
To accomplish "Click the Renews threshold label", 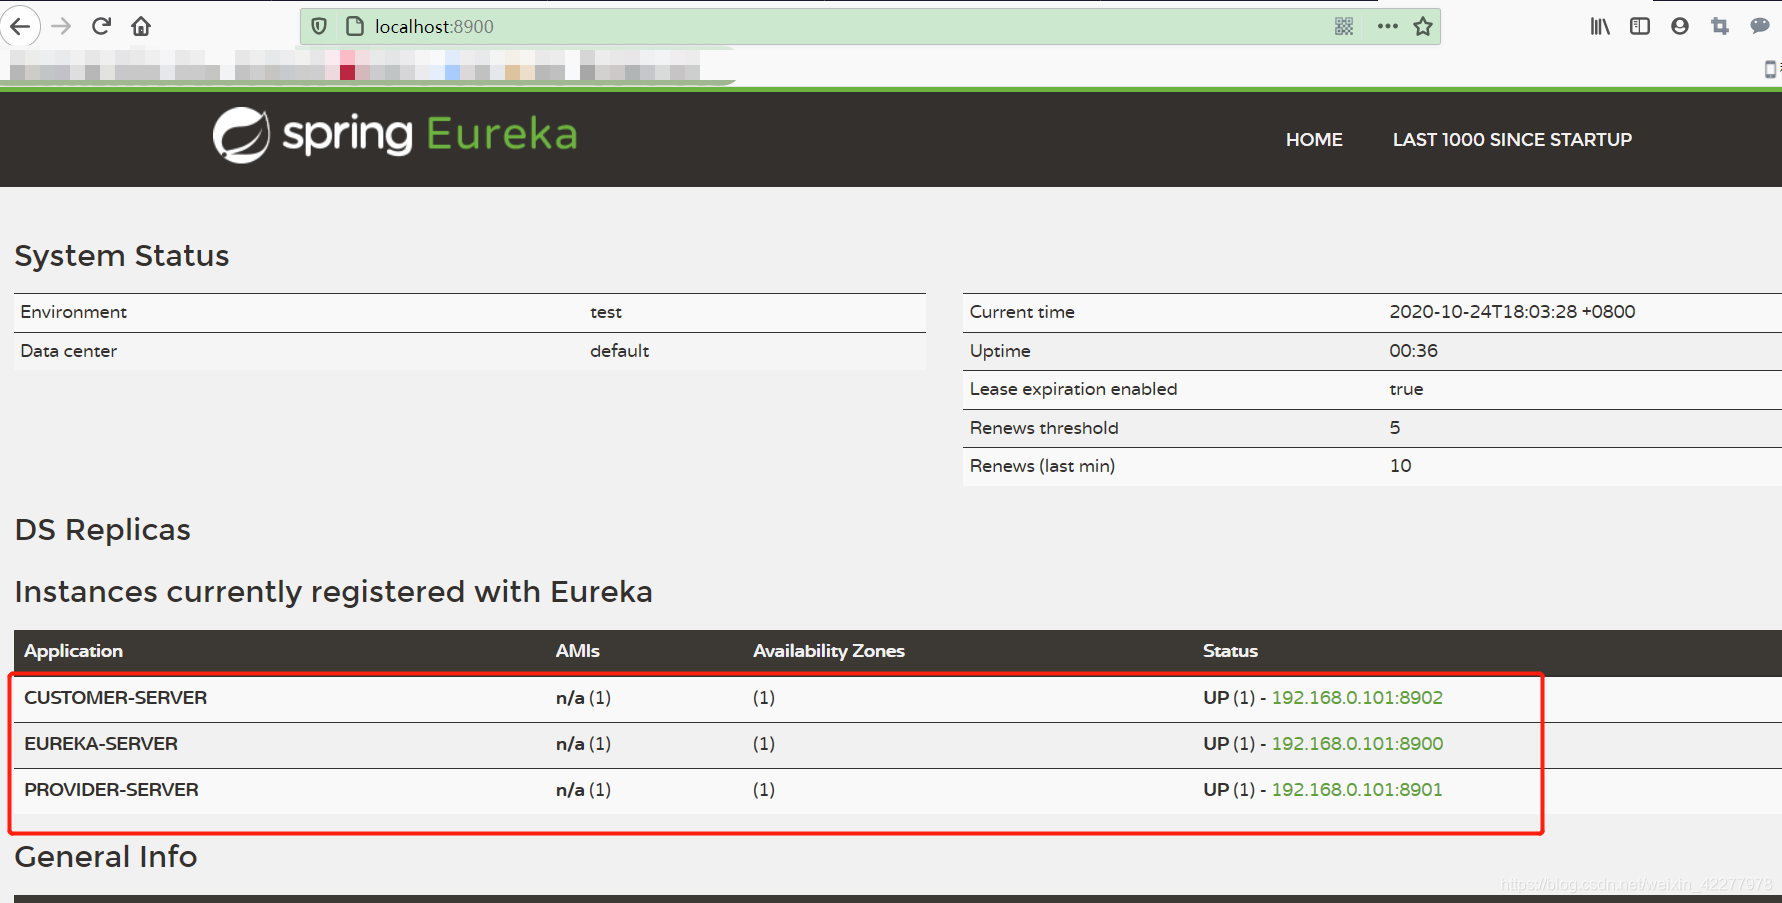I will [x=1044, y=428].
